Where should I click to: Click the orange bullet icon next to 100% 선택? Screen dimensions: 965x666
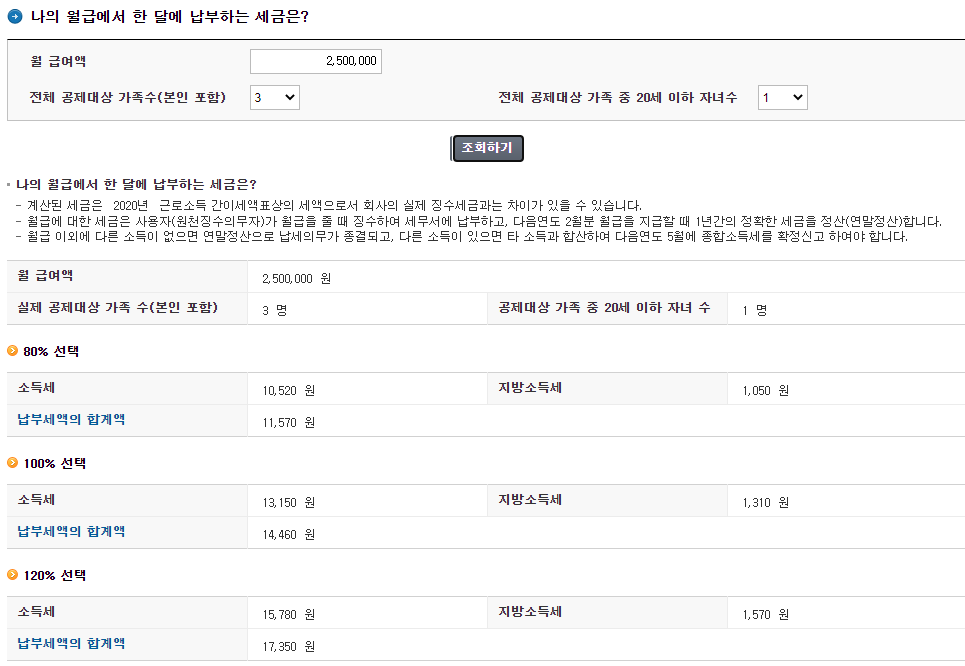(12, 463)
